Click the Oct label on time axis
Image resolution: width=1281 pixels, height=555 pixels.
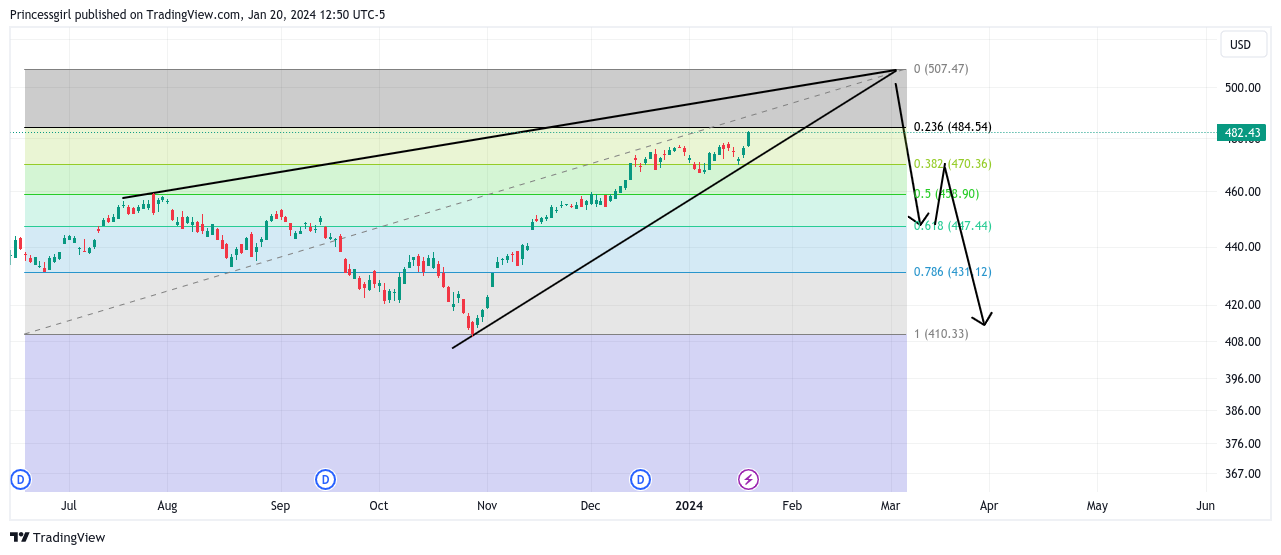tap(378, 506)
